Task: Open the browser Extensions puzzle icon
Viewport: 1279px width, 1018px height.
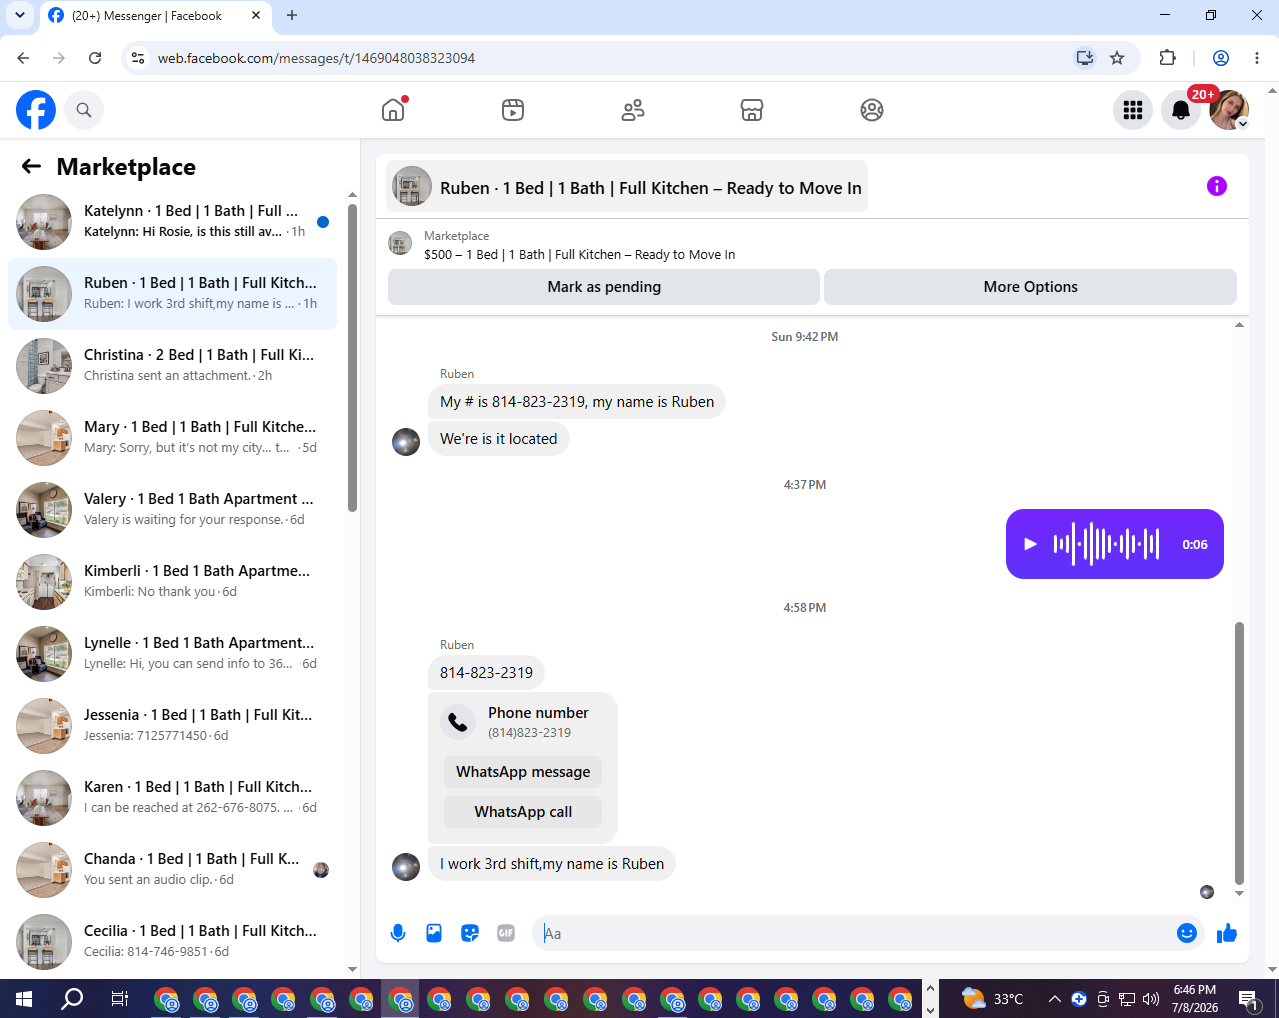Action: [x=1167, y=58]
